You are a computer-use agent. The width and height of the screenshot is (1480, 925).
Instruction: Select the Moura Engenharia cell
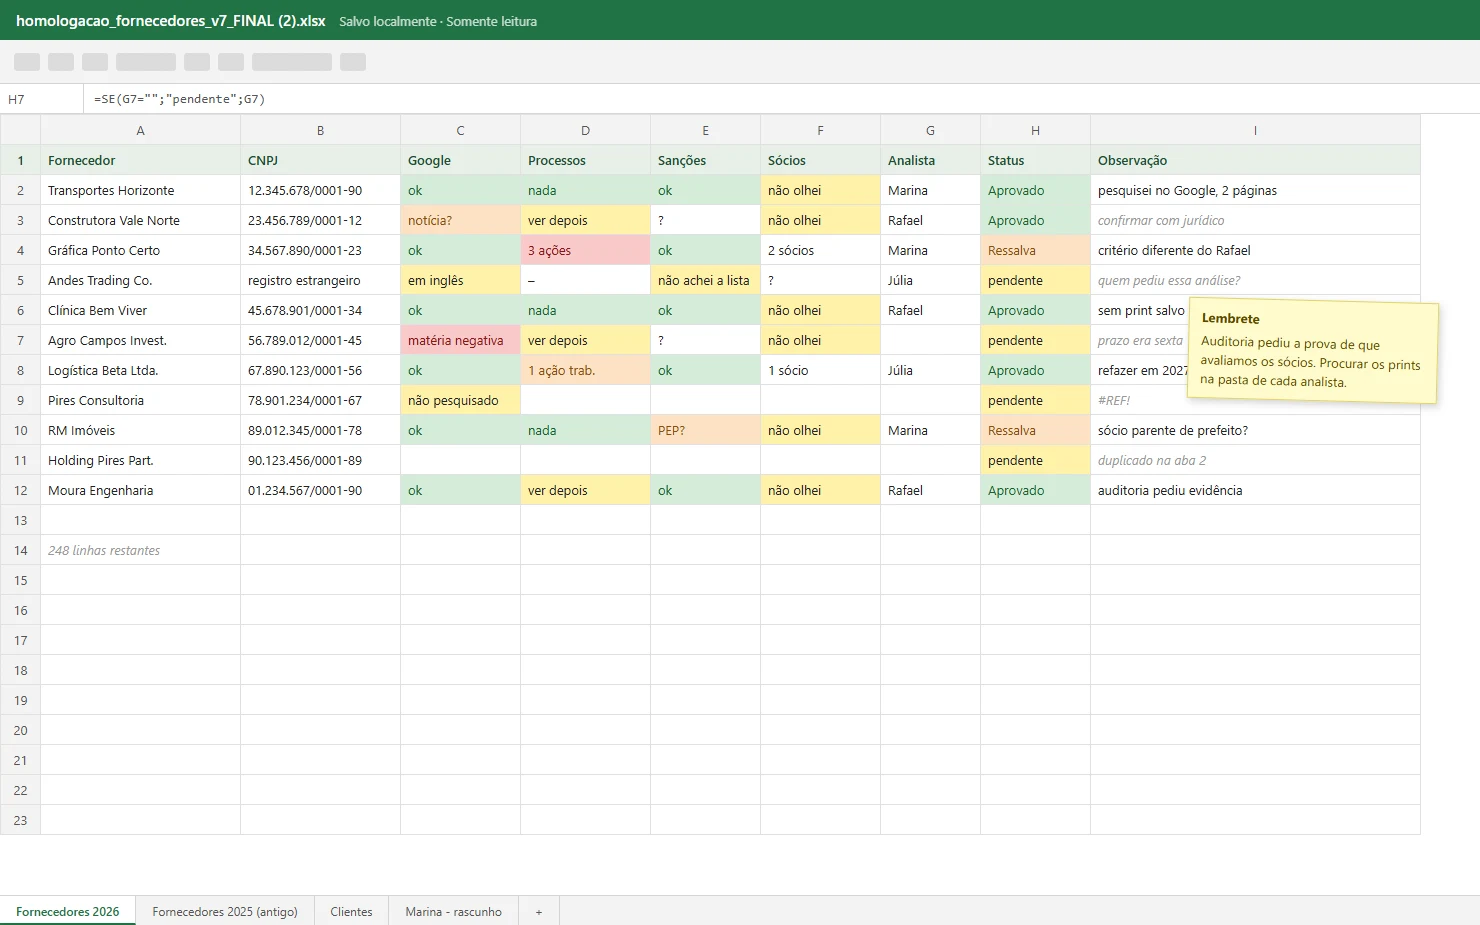click(x=140, y=490)
